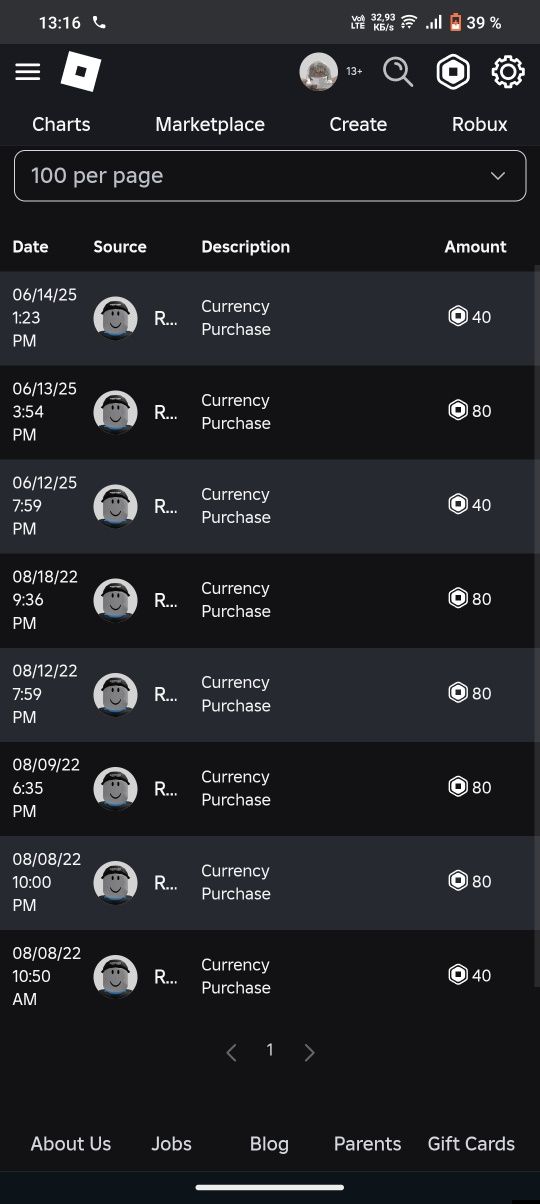Switch to the Charts tab
This screenshot has width=540, height=1204.
[61, 124]
